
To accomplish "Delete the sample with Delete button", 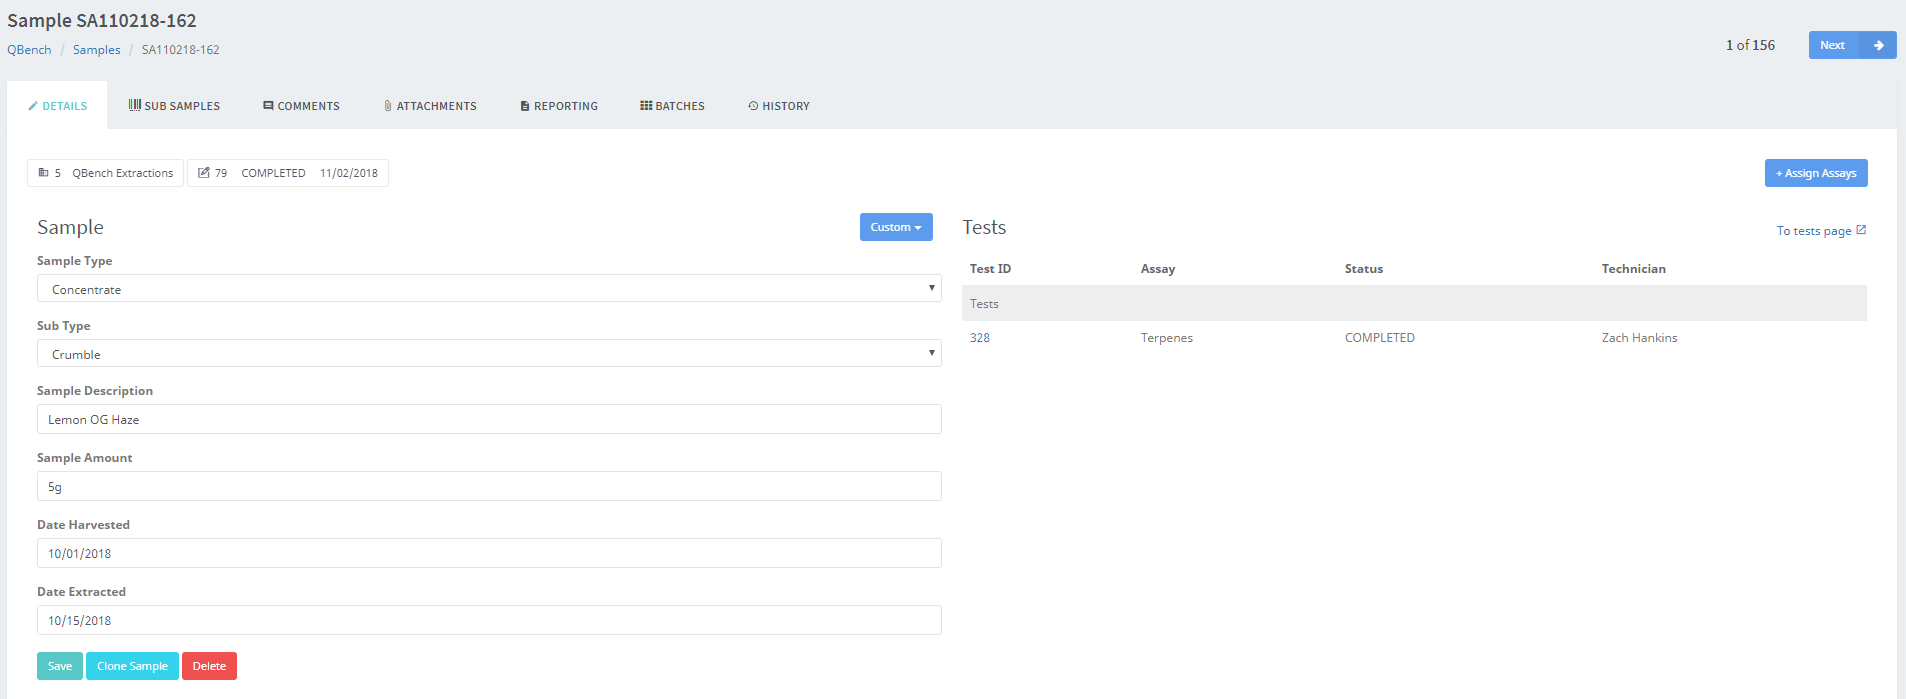I will coord(209,666).
